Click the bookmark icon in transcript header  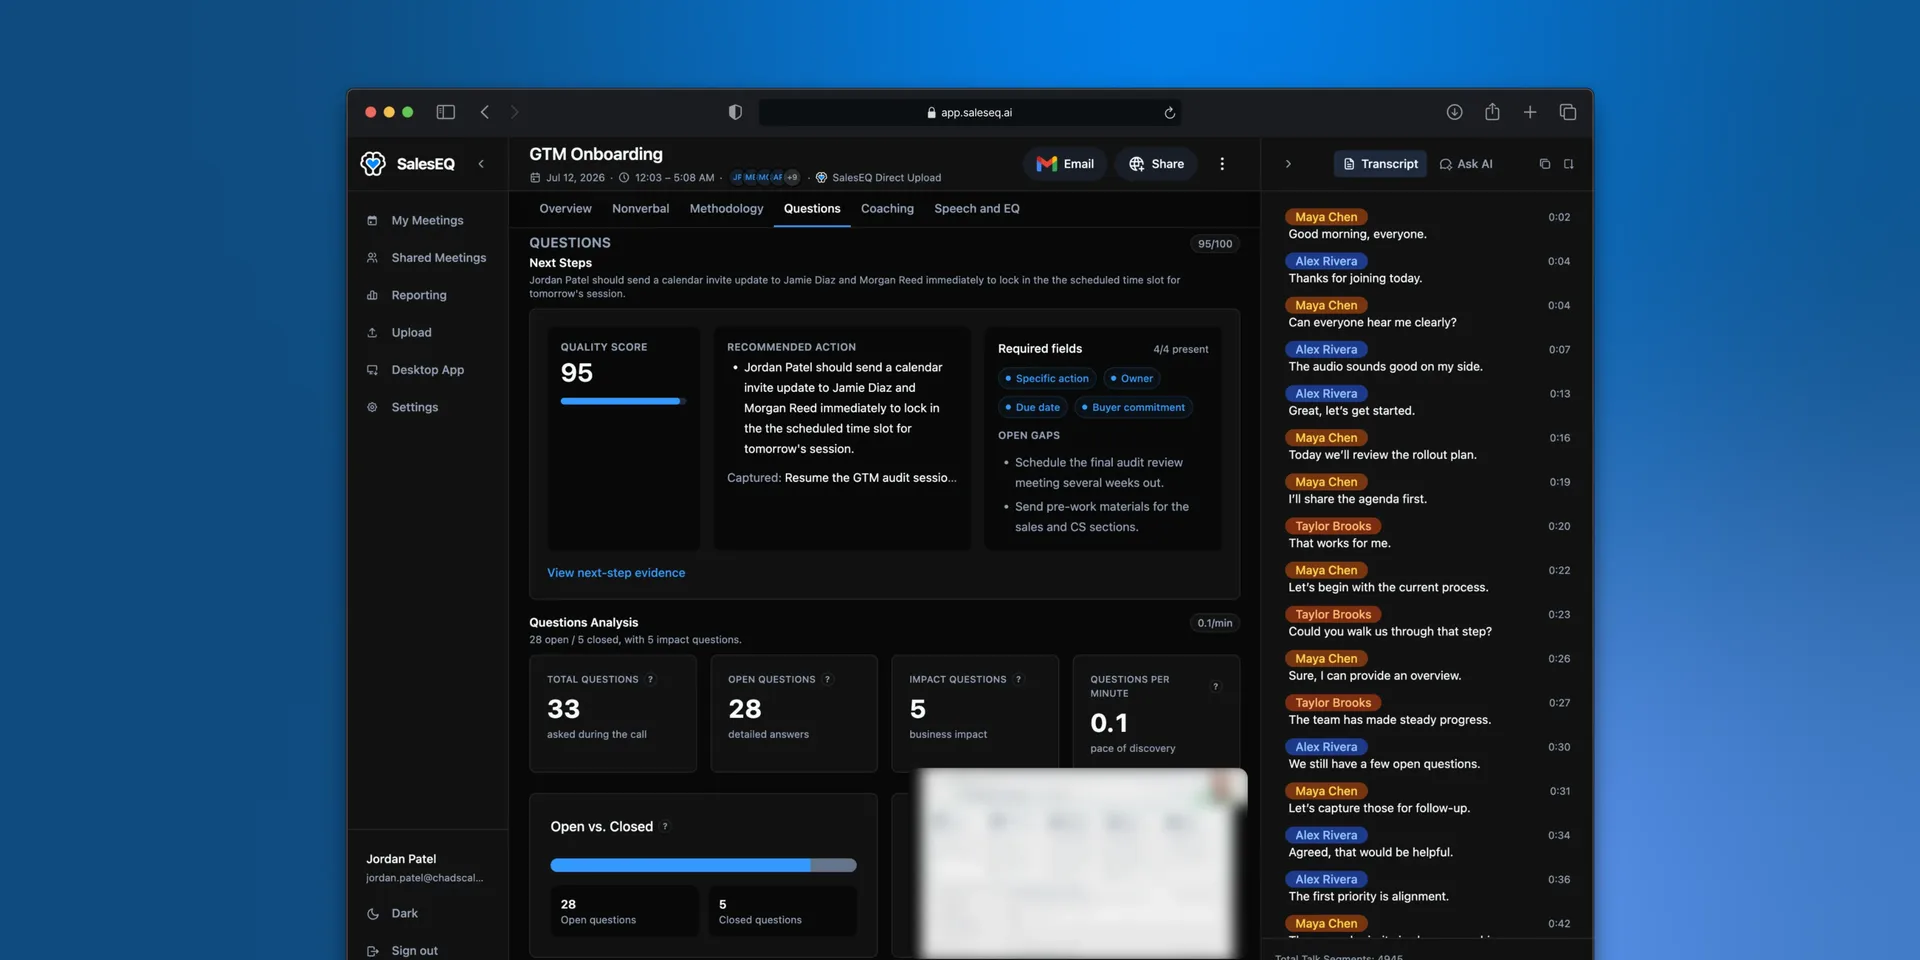(1569, 164)
